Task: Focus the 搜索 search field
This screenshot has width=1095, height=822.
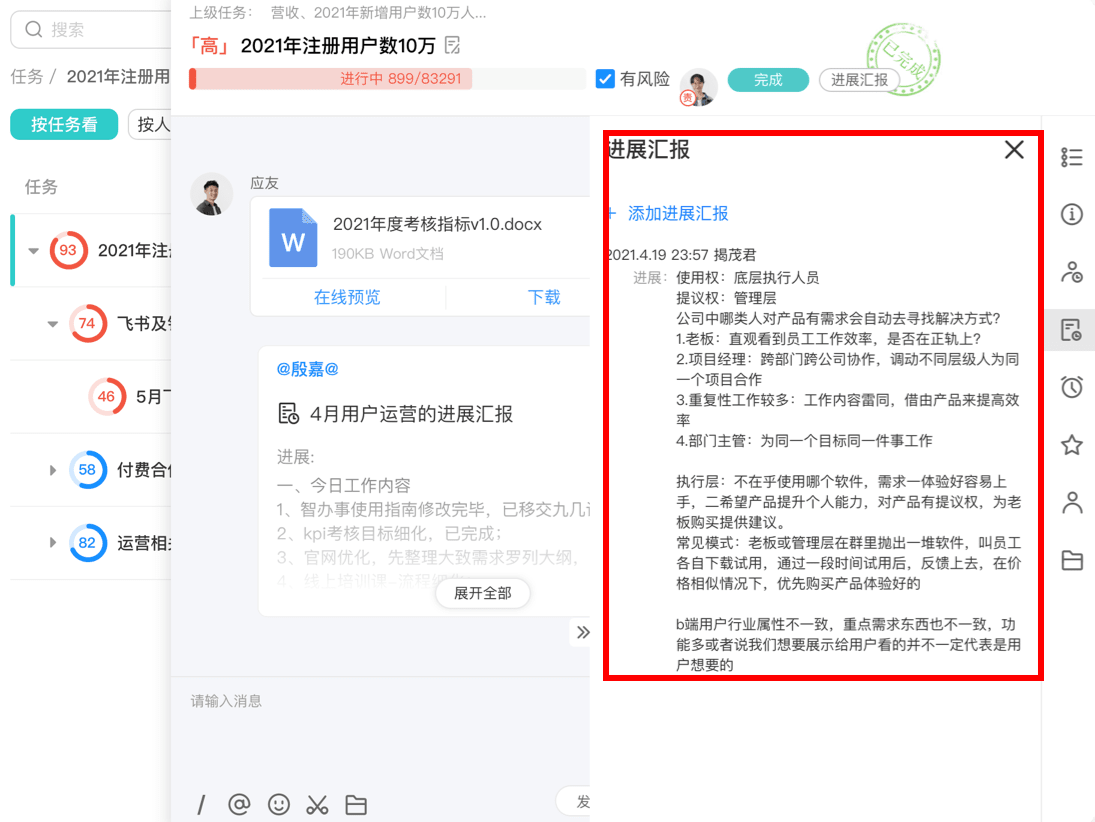Action: coord(91,29)
